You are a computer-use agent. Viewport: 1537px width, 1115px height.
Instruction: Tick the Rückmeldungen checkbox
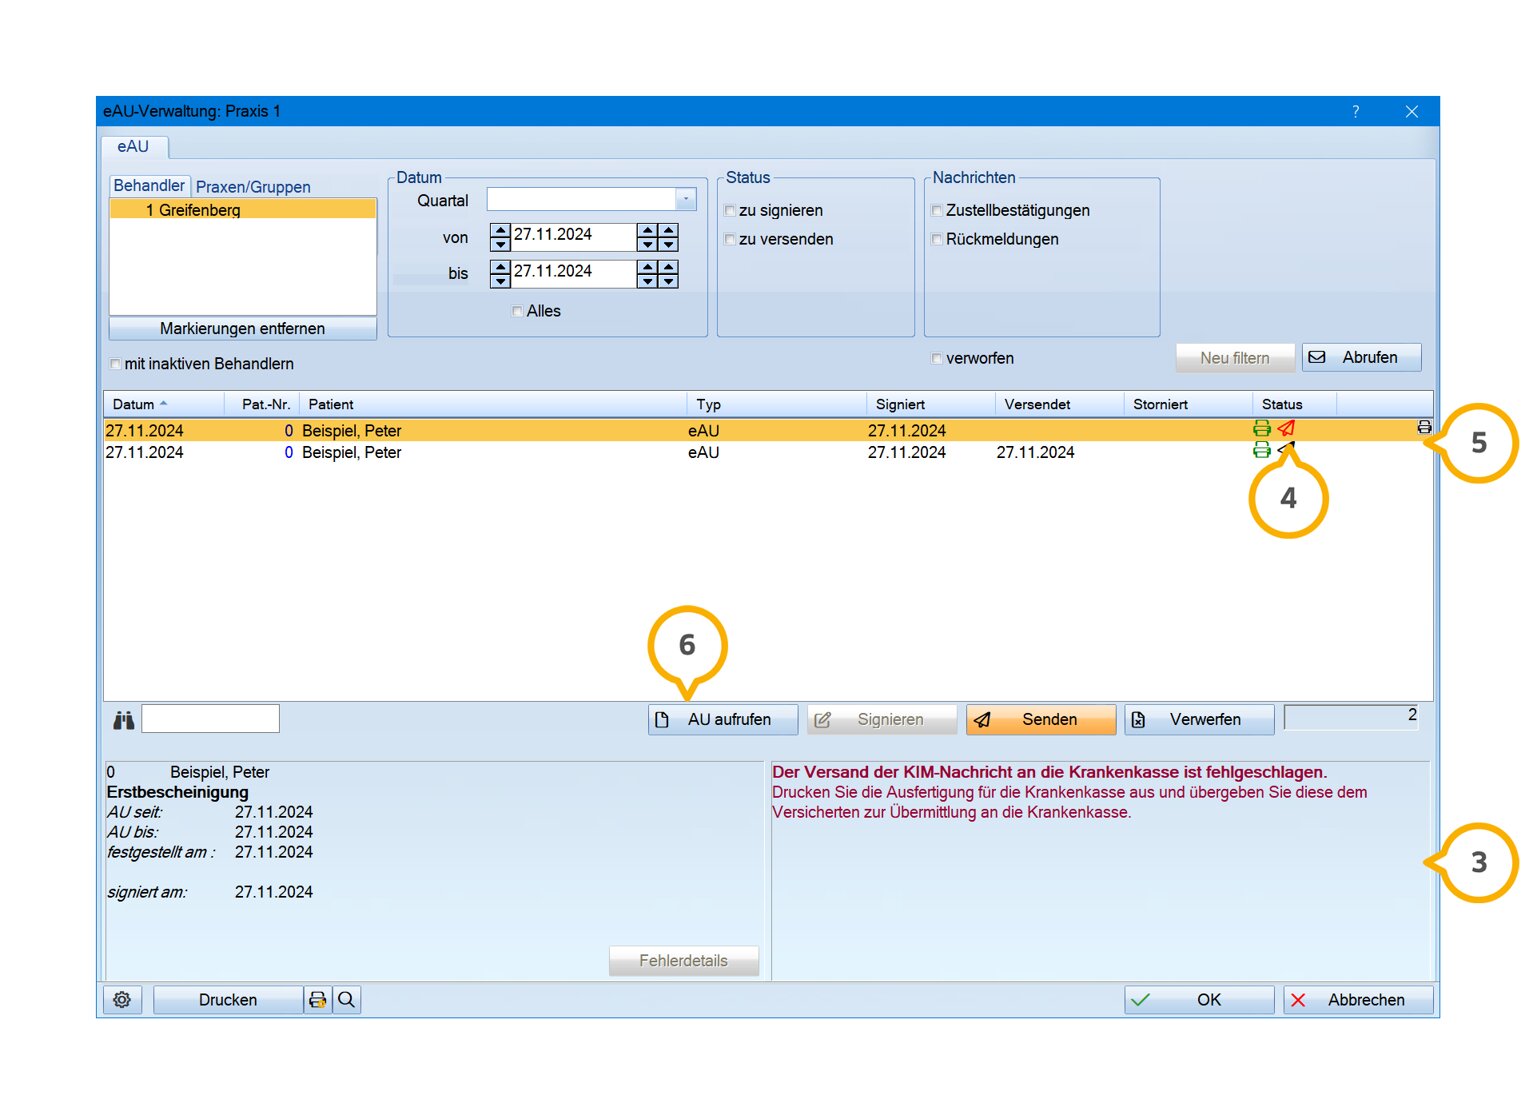click(x=937, y=240)
